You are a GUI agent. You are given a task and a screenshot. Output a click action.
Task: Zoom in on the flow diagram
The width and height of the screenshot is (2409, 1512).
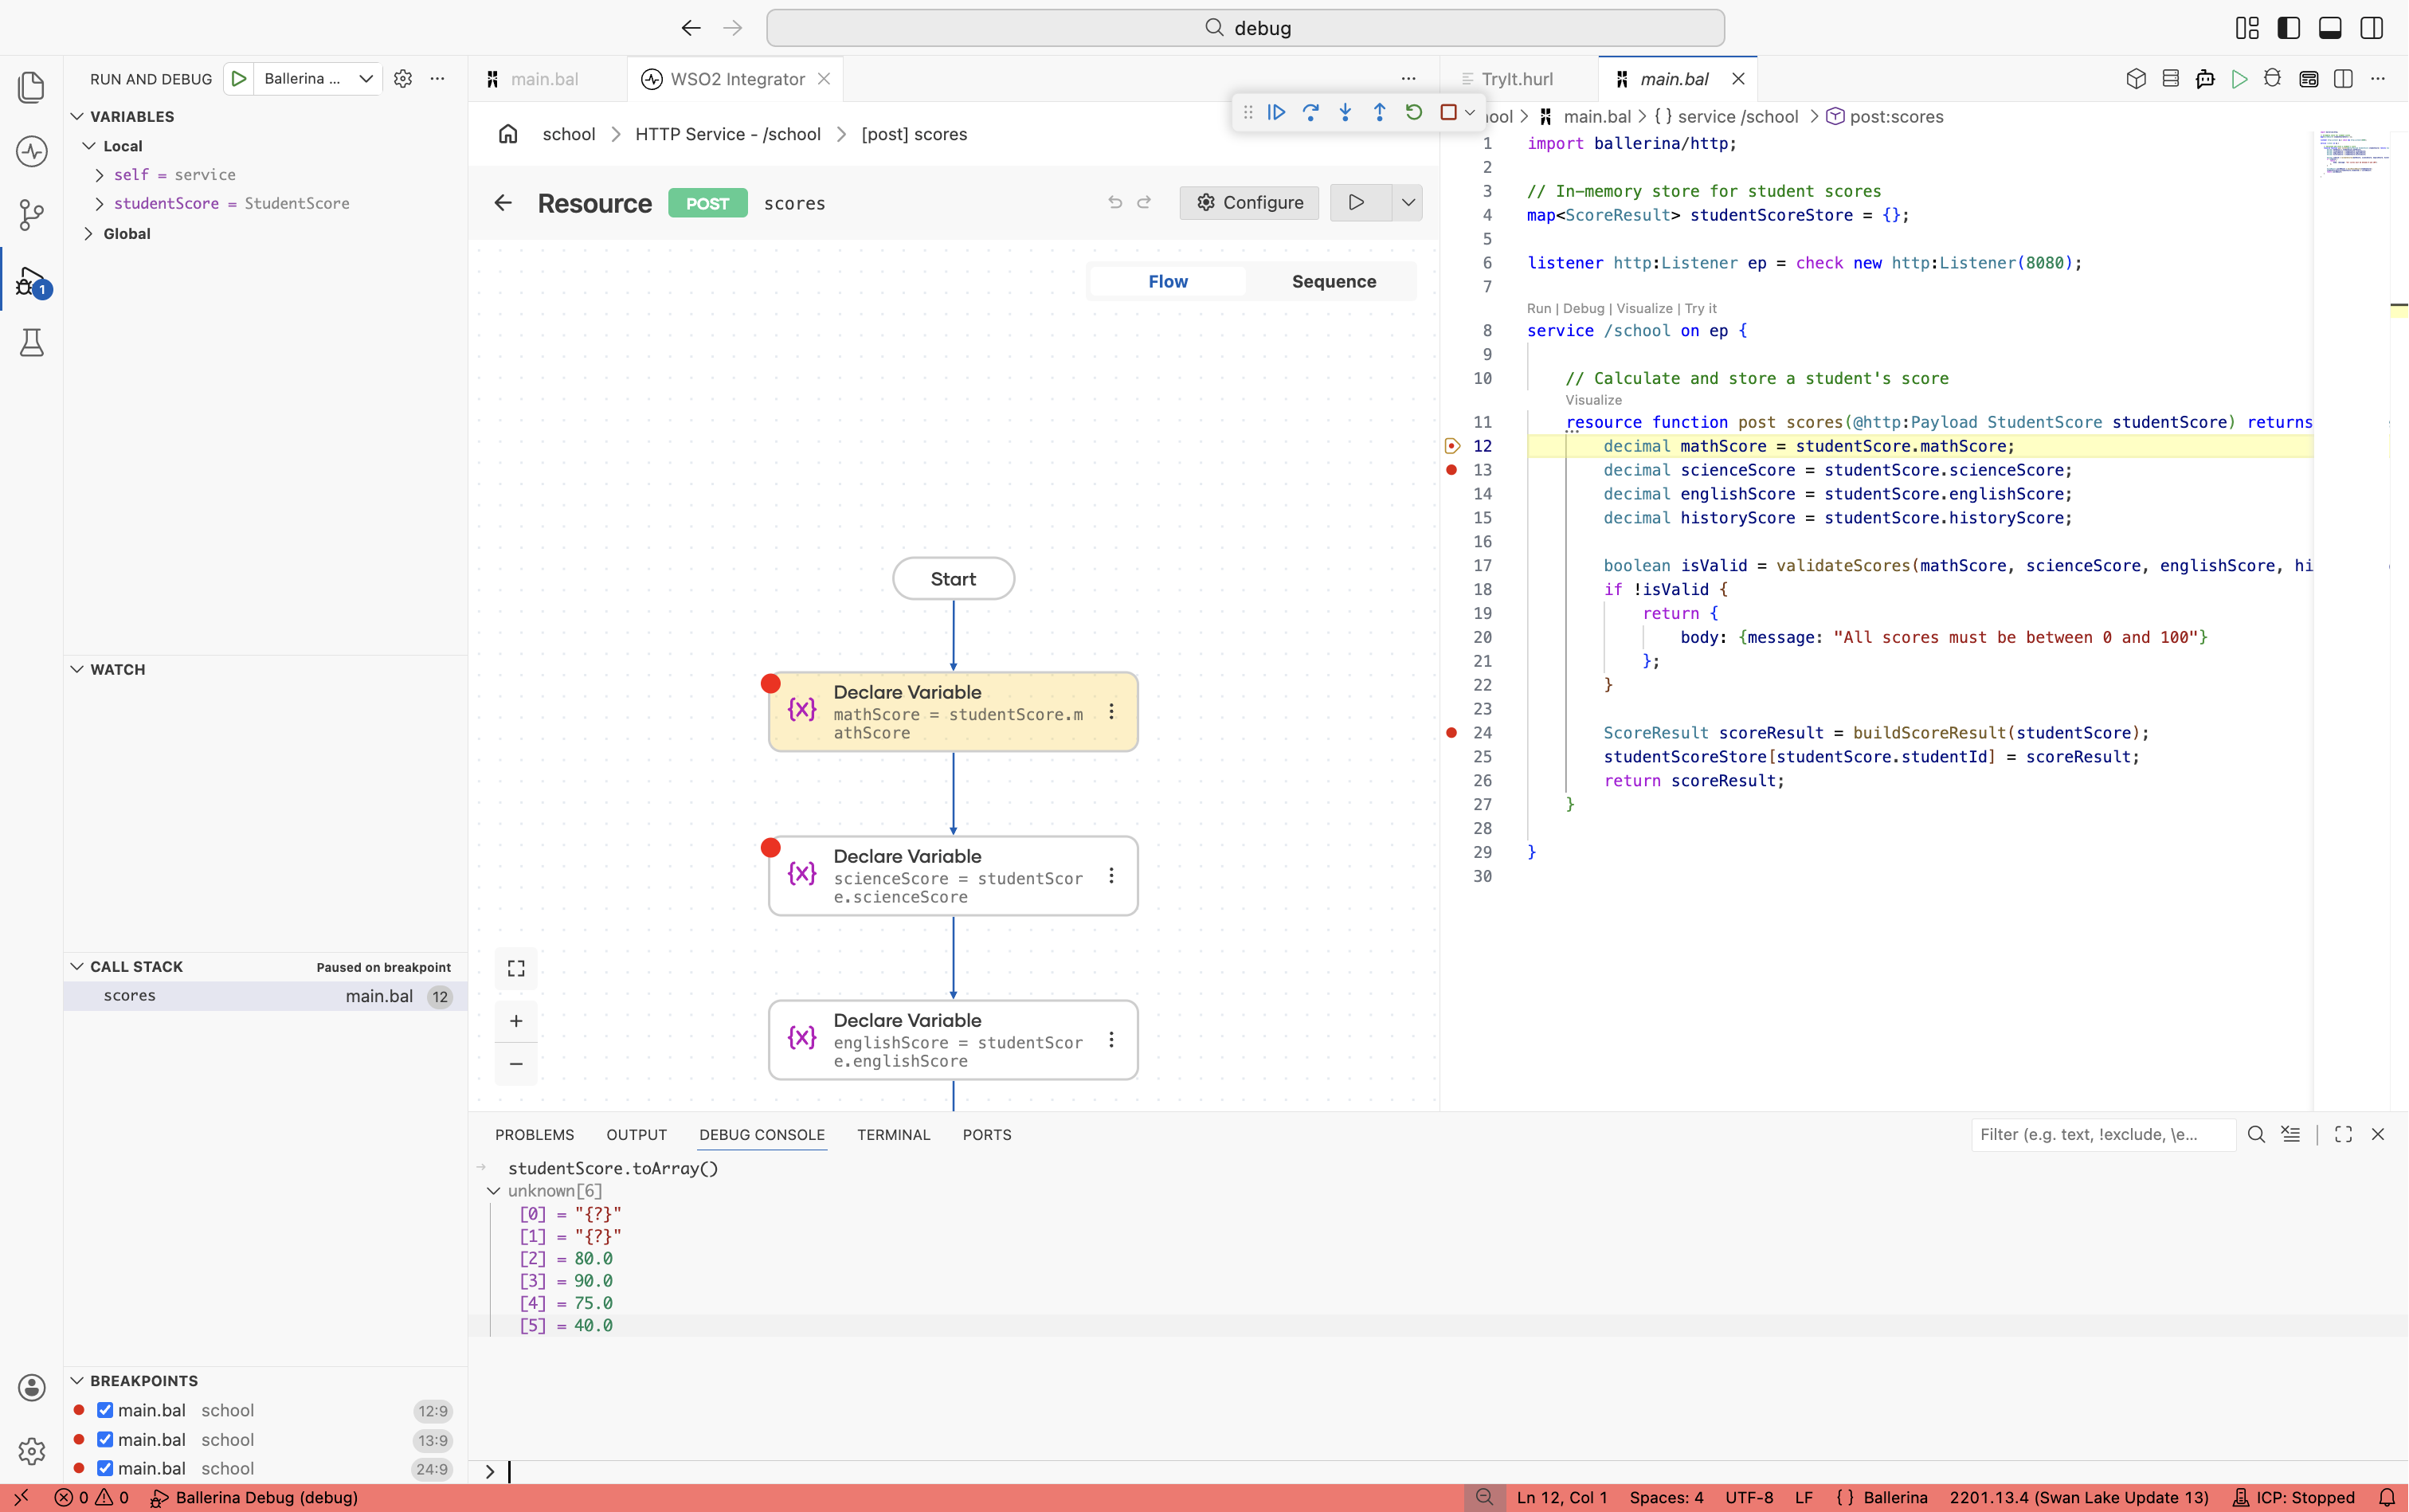(x=516, y=1021)
